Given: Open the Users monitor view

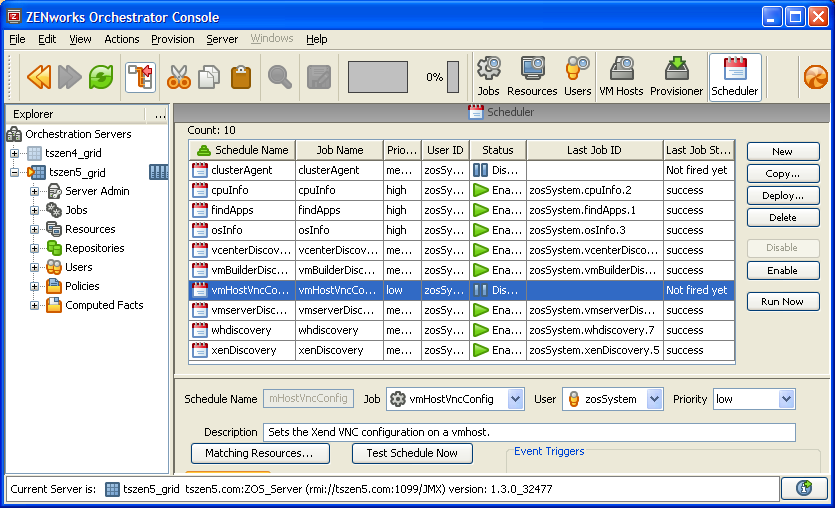Looking at the screenshot, I should (577, 77).
